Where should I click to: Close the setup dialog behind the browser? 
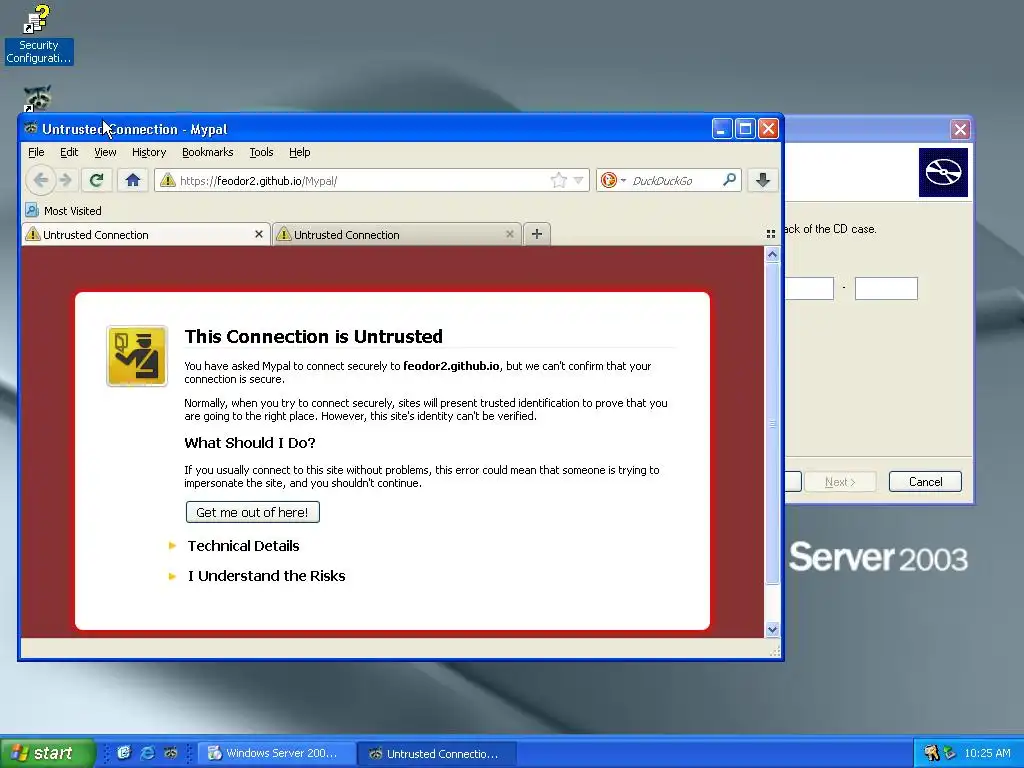[959, 129]
